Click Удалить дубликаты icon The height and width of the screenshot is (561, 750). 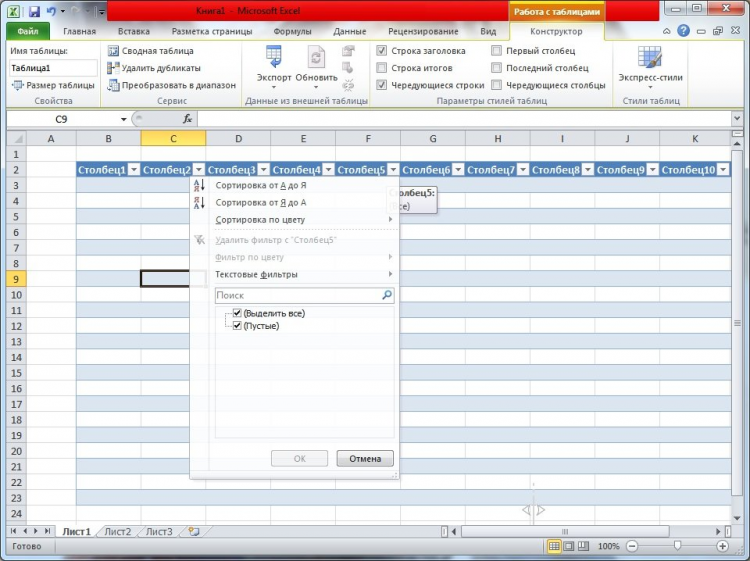pyautogui.click(x=113, y=68)
